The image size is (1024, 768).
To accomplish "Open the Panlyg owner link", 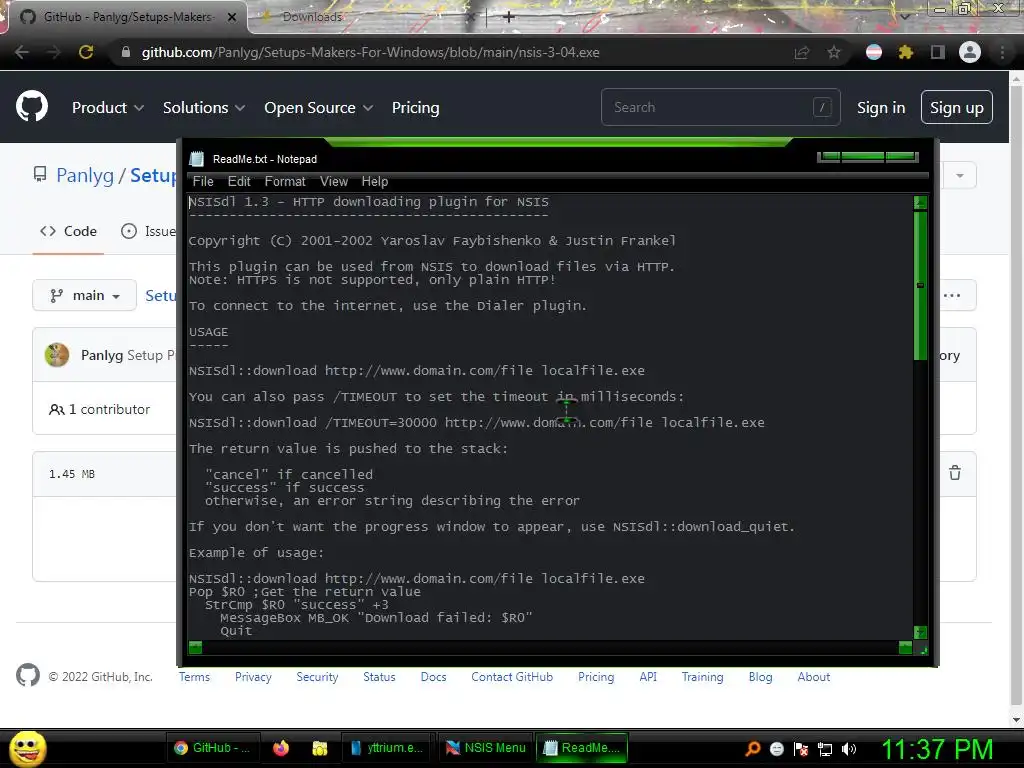I will coord(85,175).
